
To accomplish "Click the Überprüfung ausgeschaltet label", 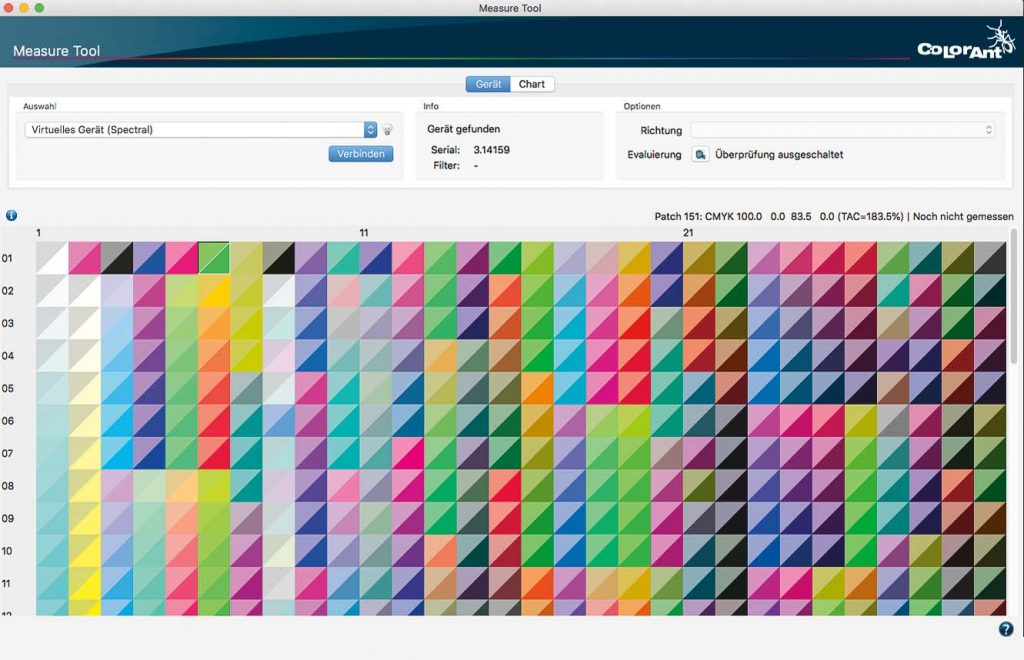I will [x=779, y=155].
